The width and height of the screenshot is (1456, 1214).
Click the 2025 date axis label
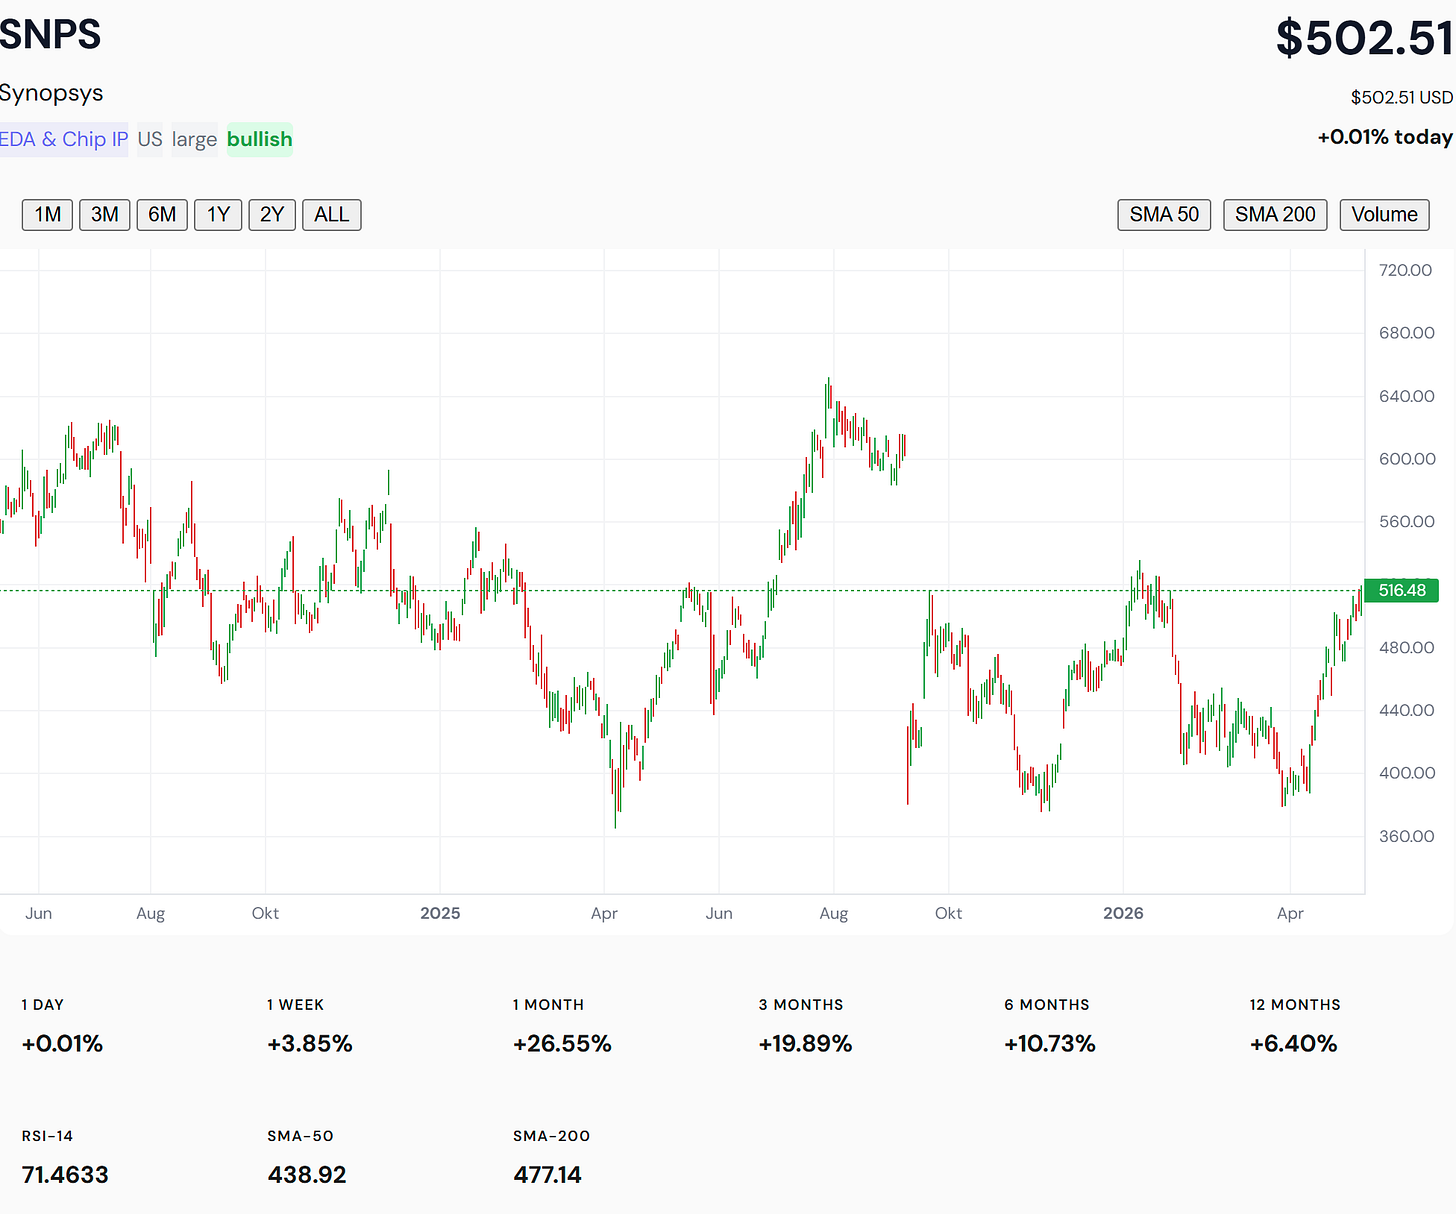click(x=440, y=913)
